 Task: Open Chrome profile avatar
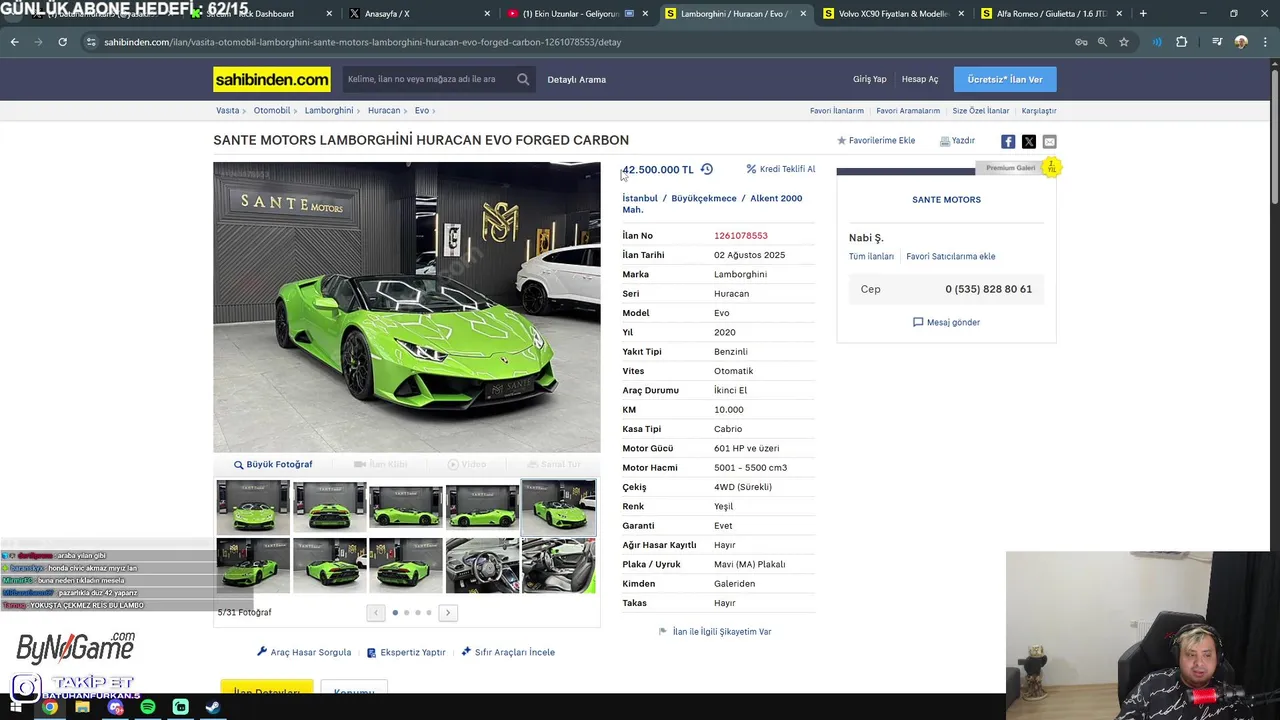tap(1241, 42)
